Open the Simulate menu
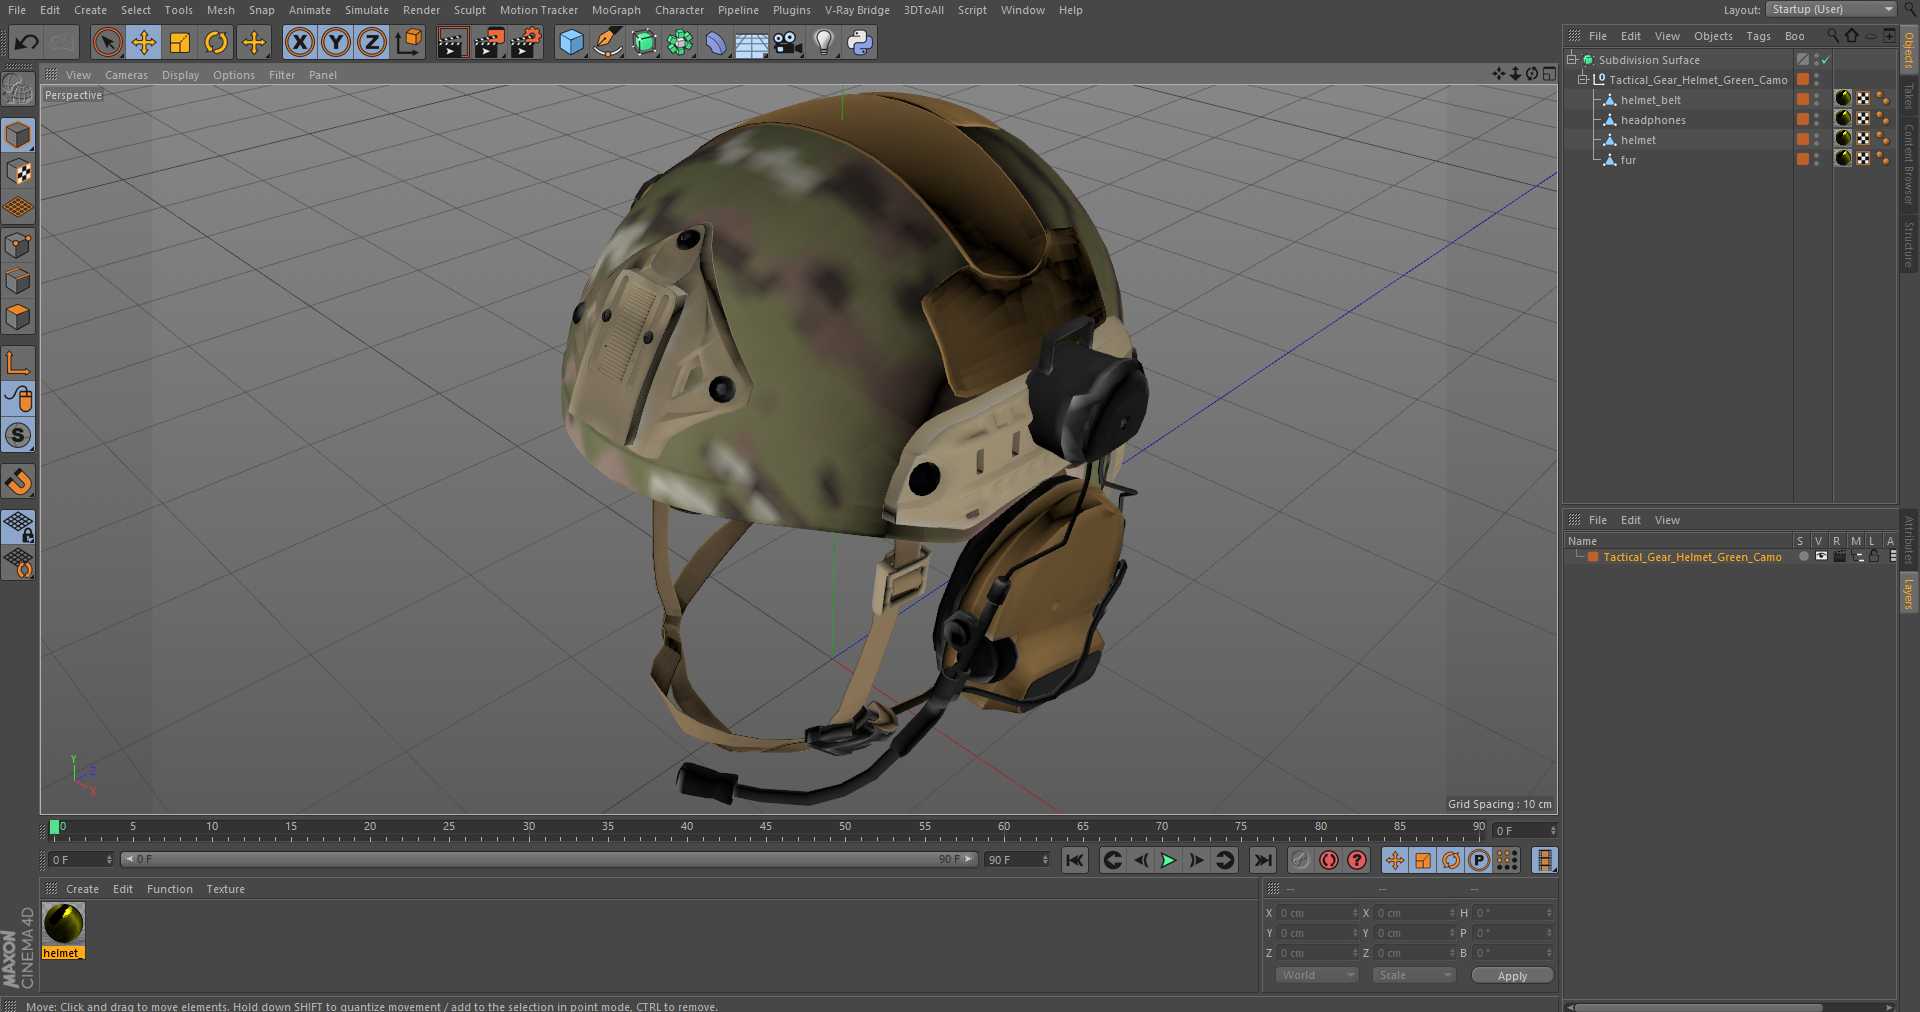 pyautogui.click(x=367, y=10)
